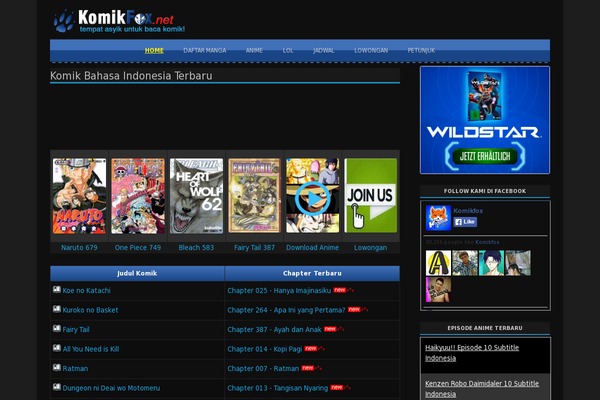Open the JADWAL menu item
Viewport: 600px width, 400px height.
pos(324,51)
